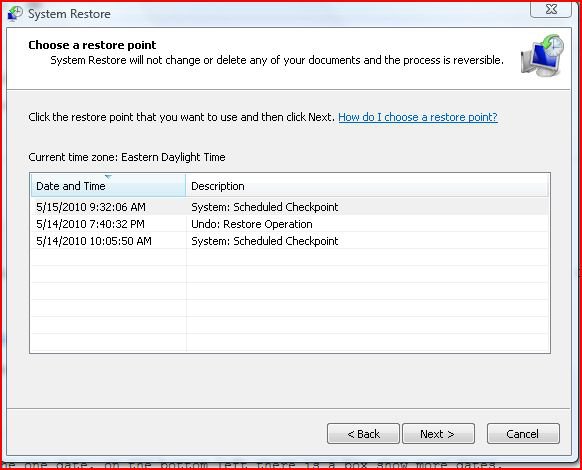Go to the previous step with Back

click(x=363, y=434)
